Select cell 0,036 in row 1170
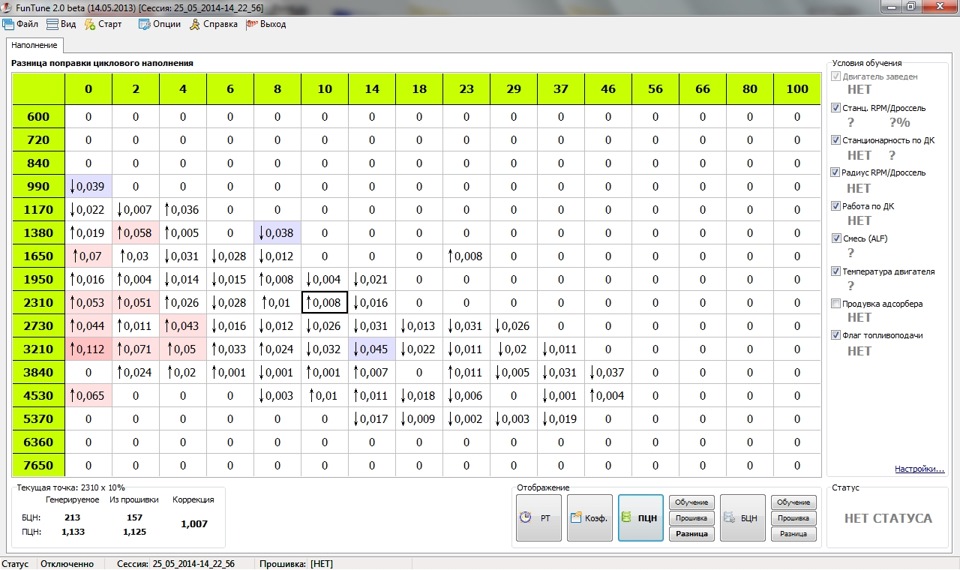960x570 pixels. 182,209
